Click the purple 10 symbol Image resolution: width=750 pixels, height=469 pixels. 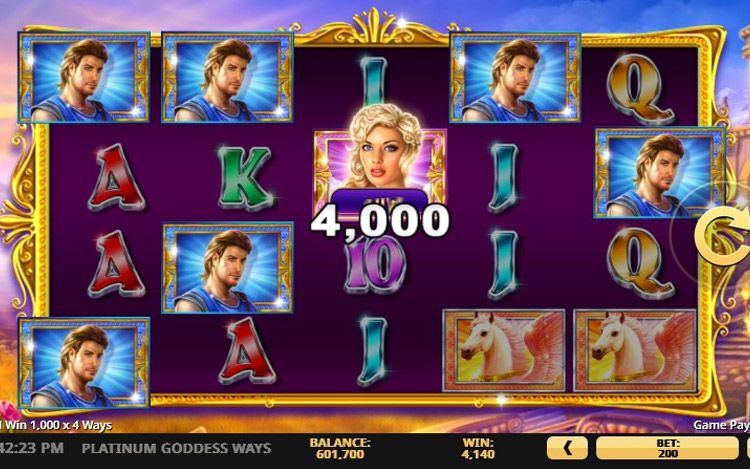click(375, 265)
